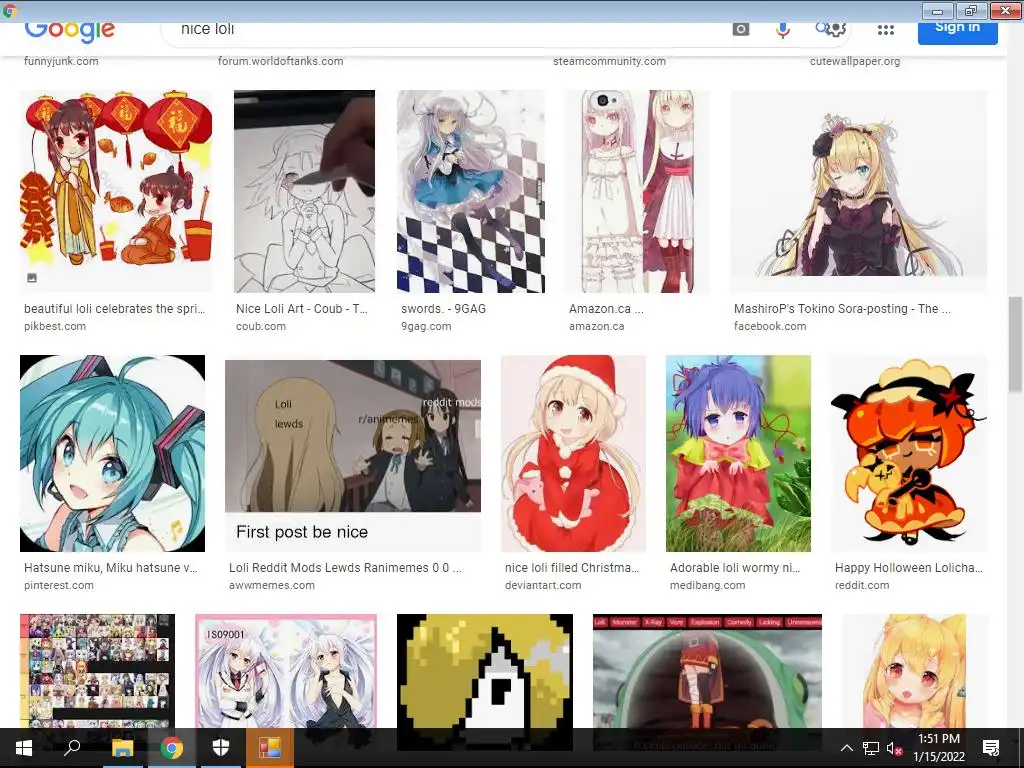The width and height of the screenshot is (1024, 768).
Task: Open the cutewallpaper.org source link
Action: pyautogui.click(x=855, y=61)
